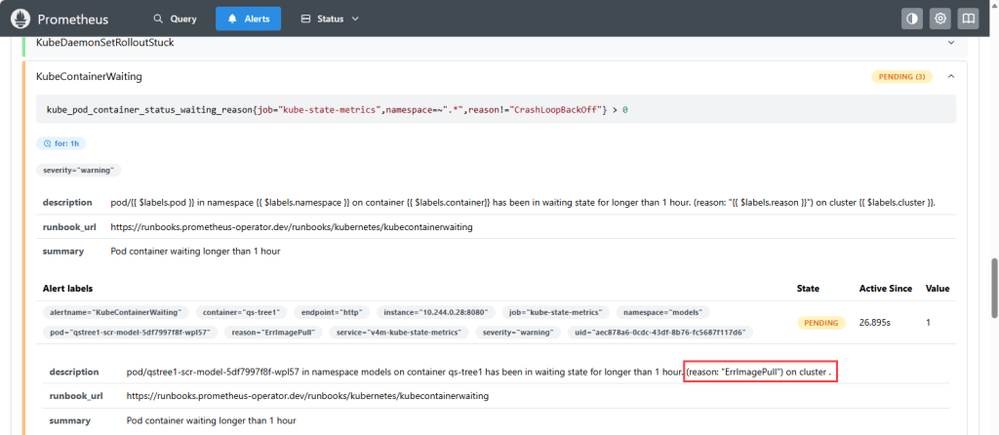The width and height of the screenshot is (999, 435).
Task: Click the endpoint="http" label
Action: [332, 312]
